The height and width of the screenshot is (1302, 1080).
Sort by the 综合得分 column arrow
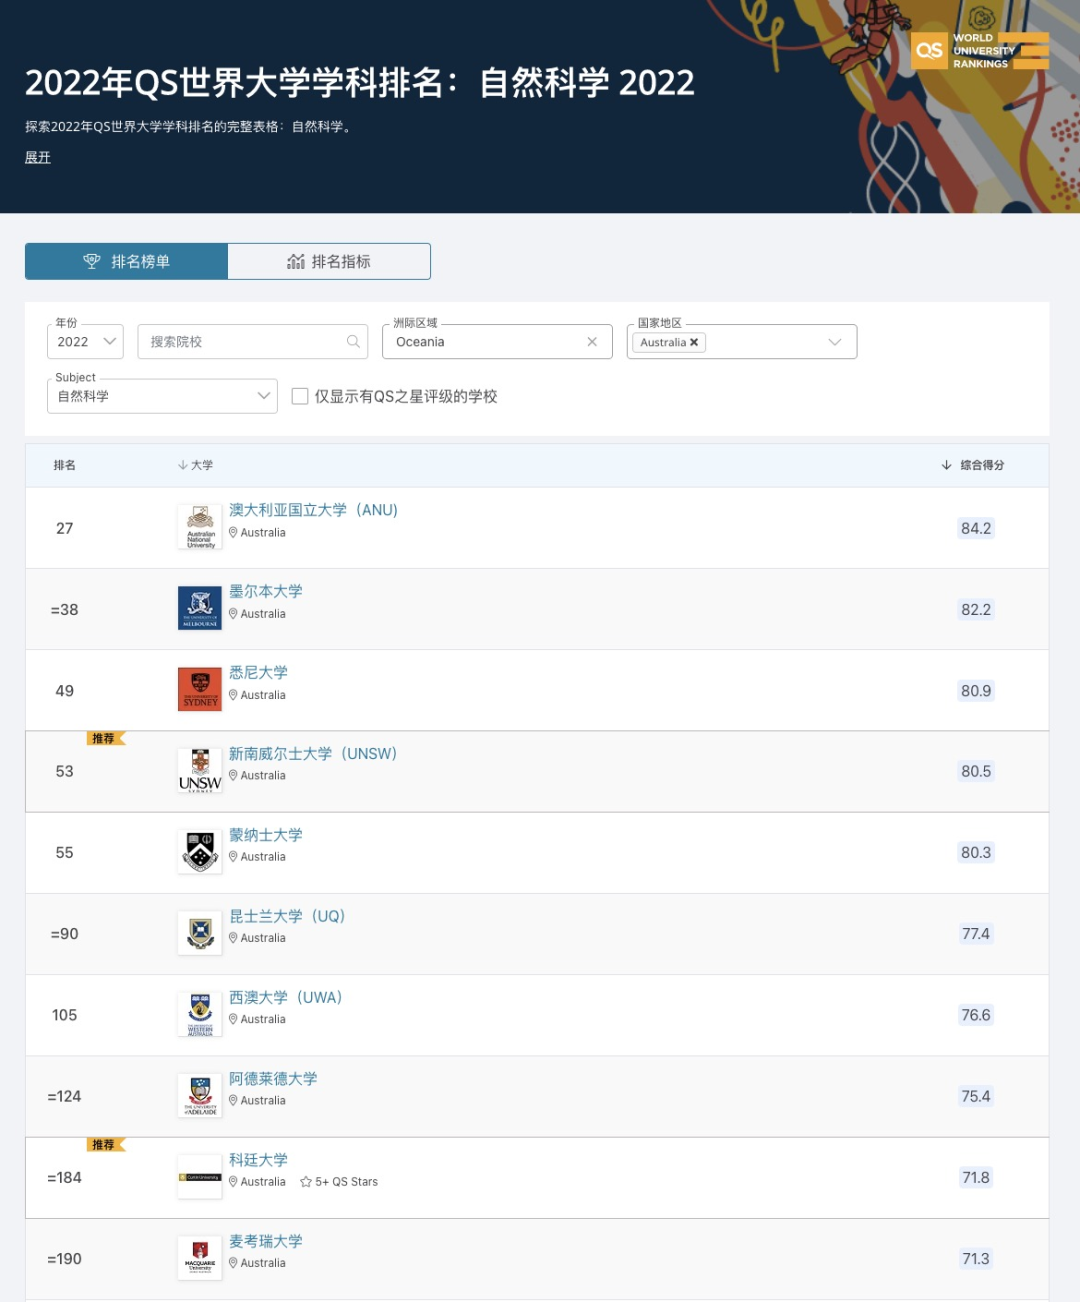click(x=946, y=465)
